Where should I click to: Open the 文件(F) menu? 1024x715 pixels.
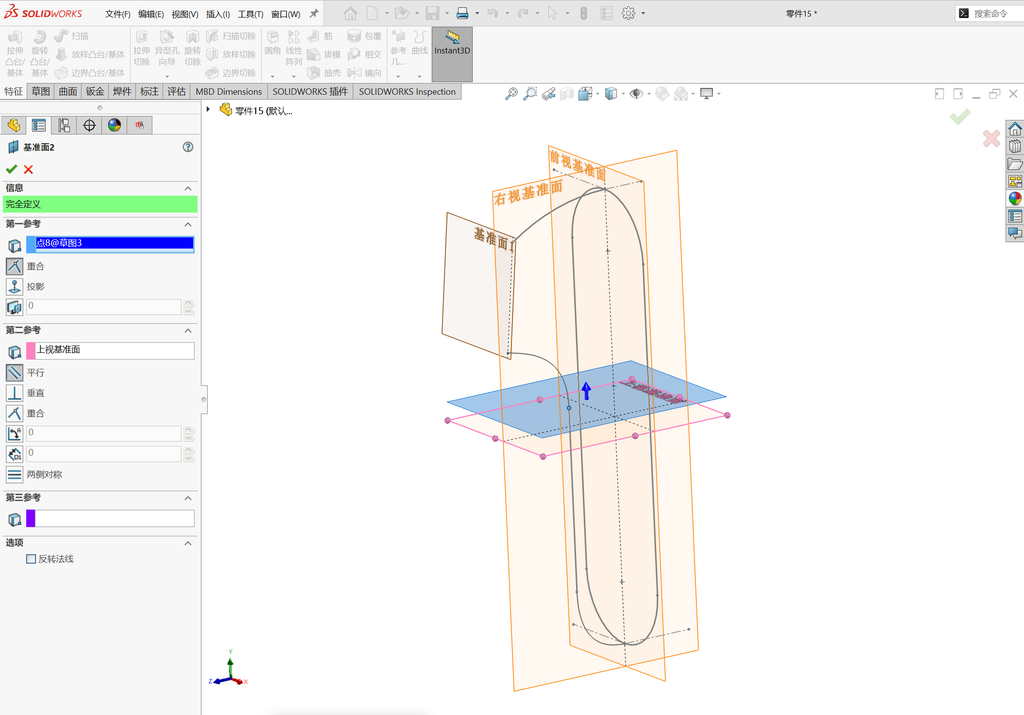(118, 14)
